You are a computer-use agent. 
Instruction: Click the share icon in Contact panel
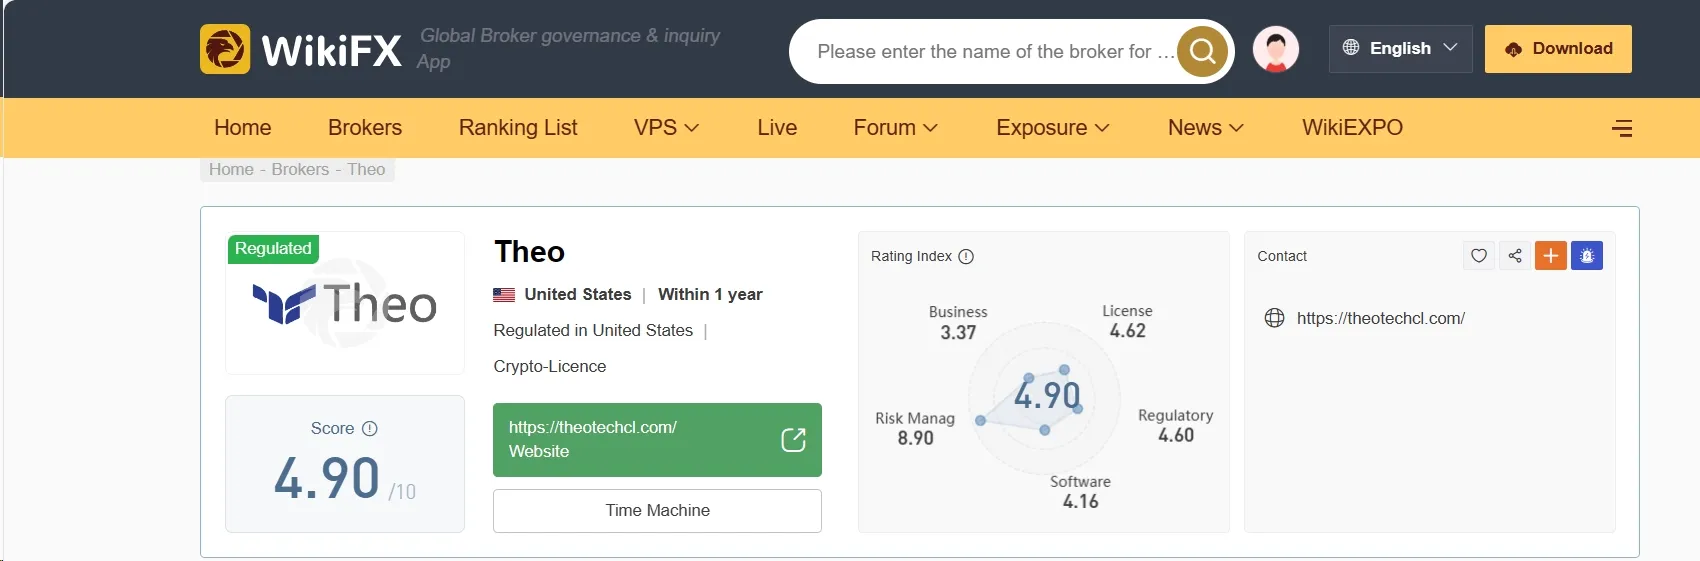pyautogui.click(x=1515, y=256)
